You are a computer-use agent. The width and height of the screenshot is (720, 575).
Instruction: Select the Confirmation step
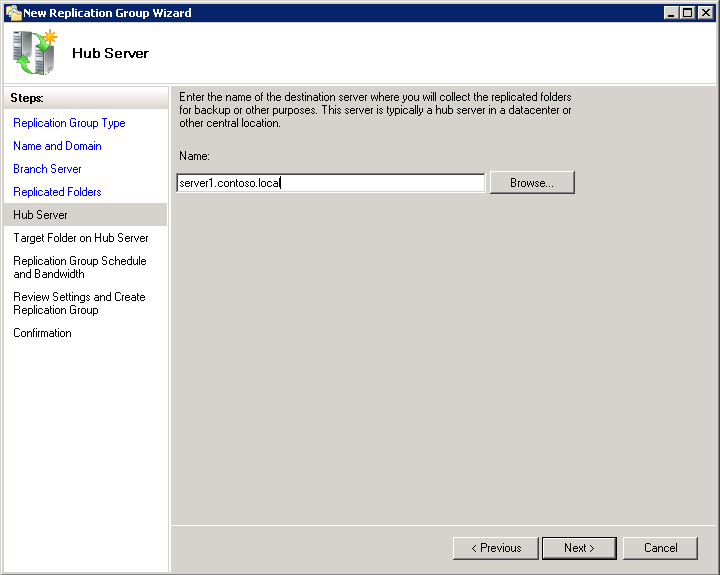(x=42, y=333)
